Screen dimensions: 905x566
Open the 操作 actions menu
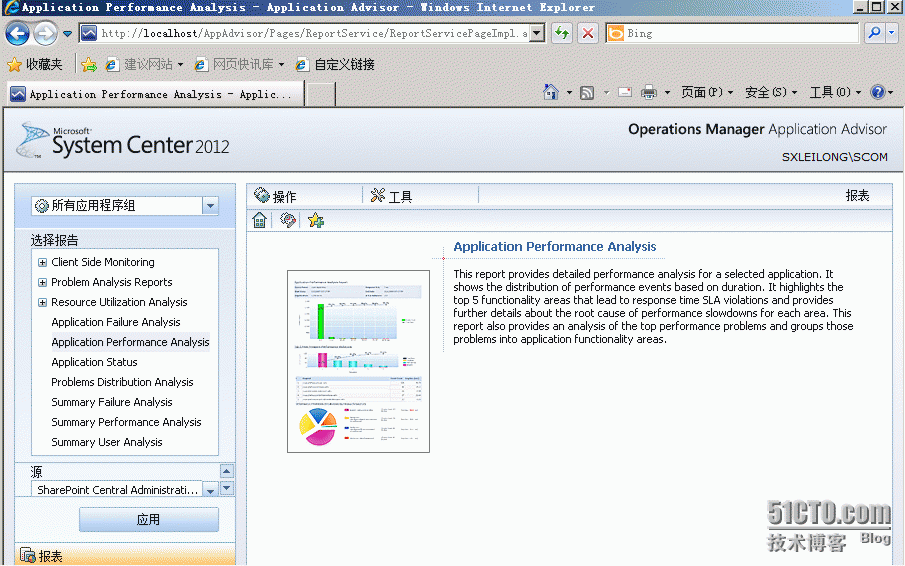click(275, 196)
